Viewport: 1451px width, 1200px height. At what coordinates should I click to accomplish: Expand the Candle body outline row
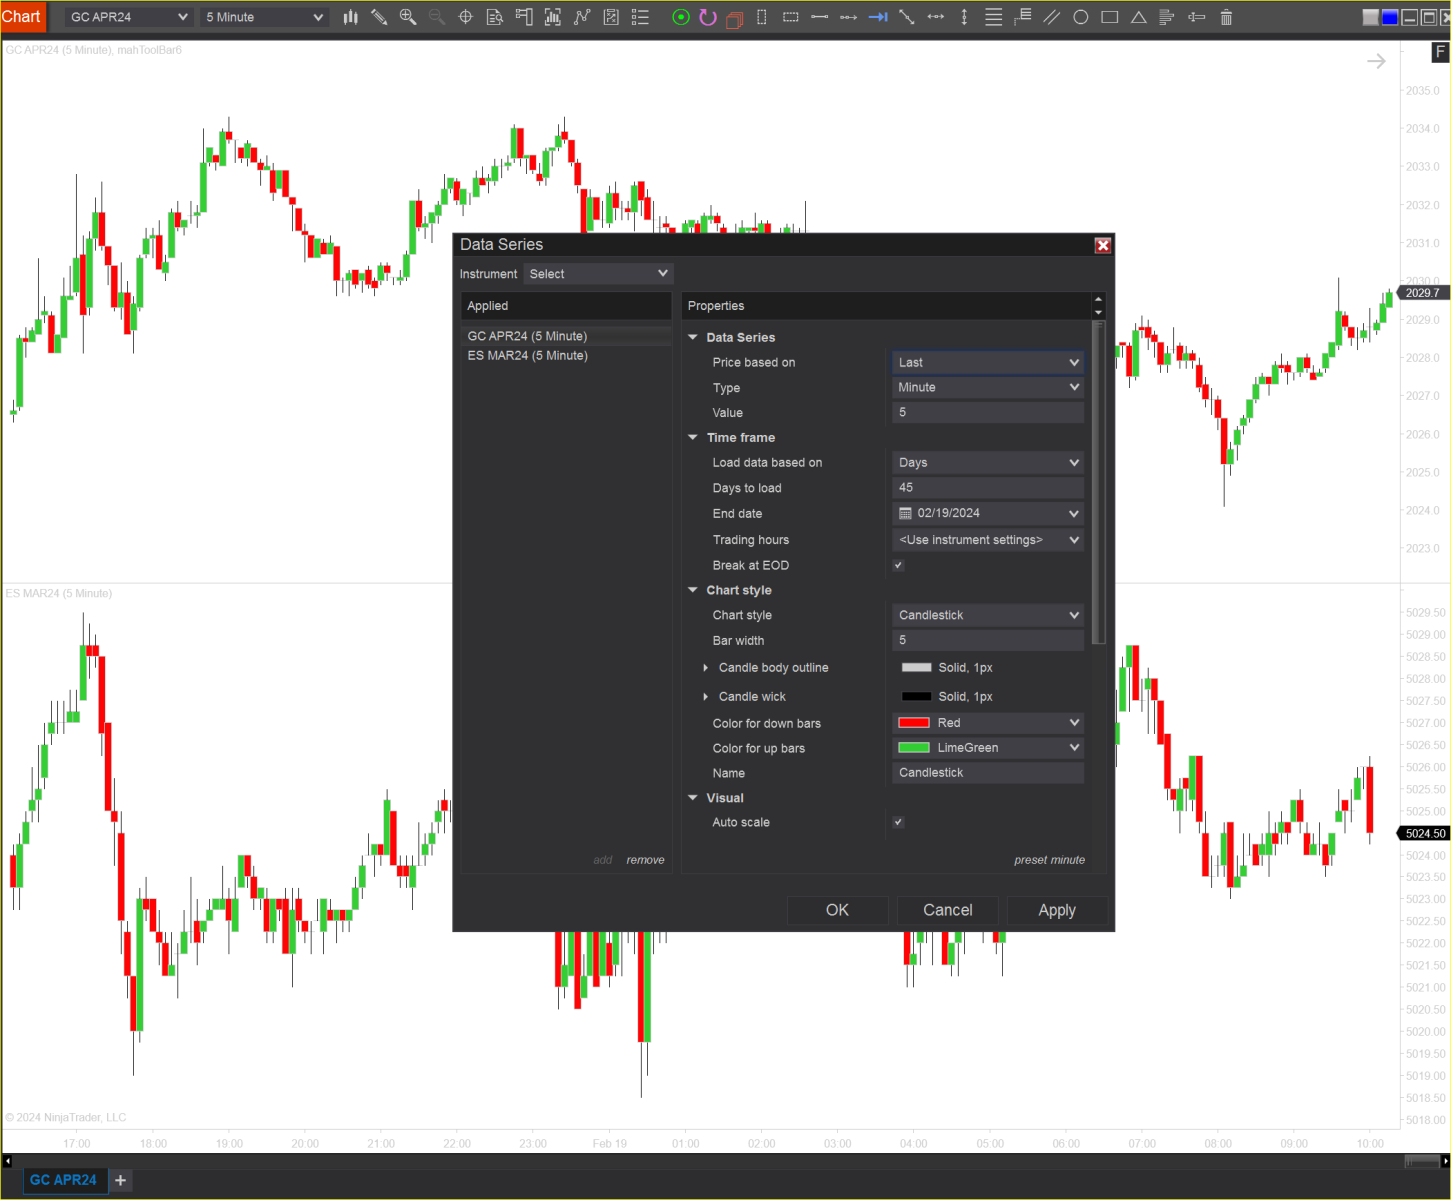705,668
